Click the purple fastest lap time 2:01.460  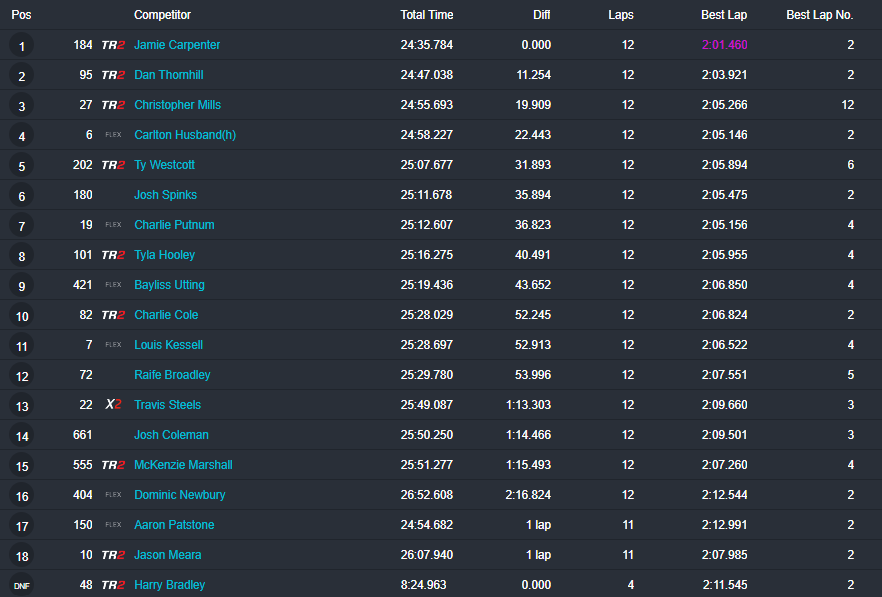click(x=724, y=45)
